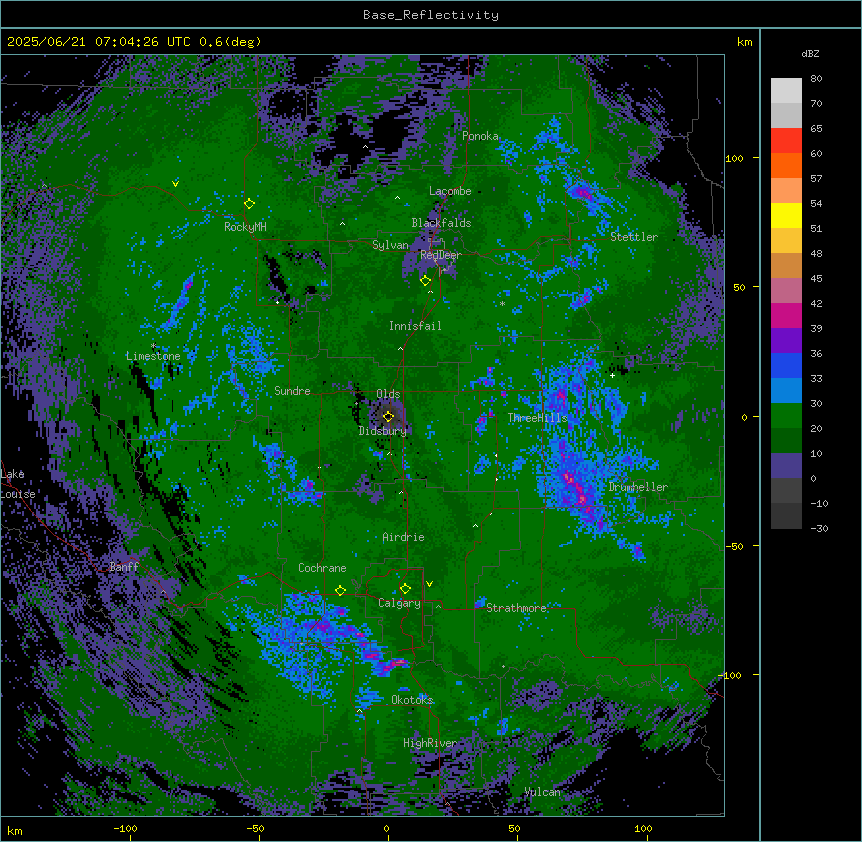Click the Airdrie label
This screenshot has height=842, width=862.
tap(403, 537)
